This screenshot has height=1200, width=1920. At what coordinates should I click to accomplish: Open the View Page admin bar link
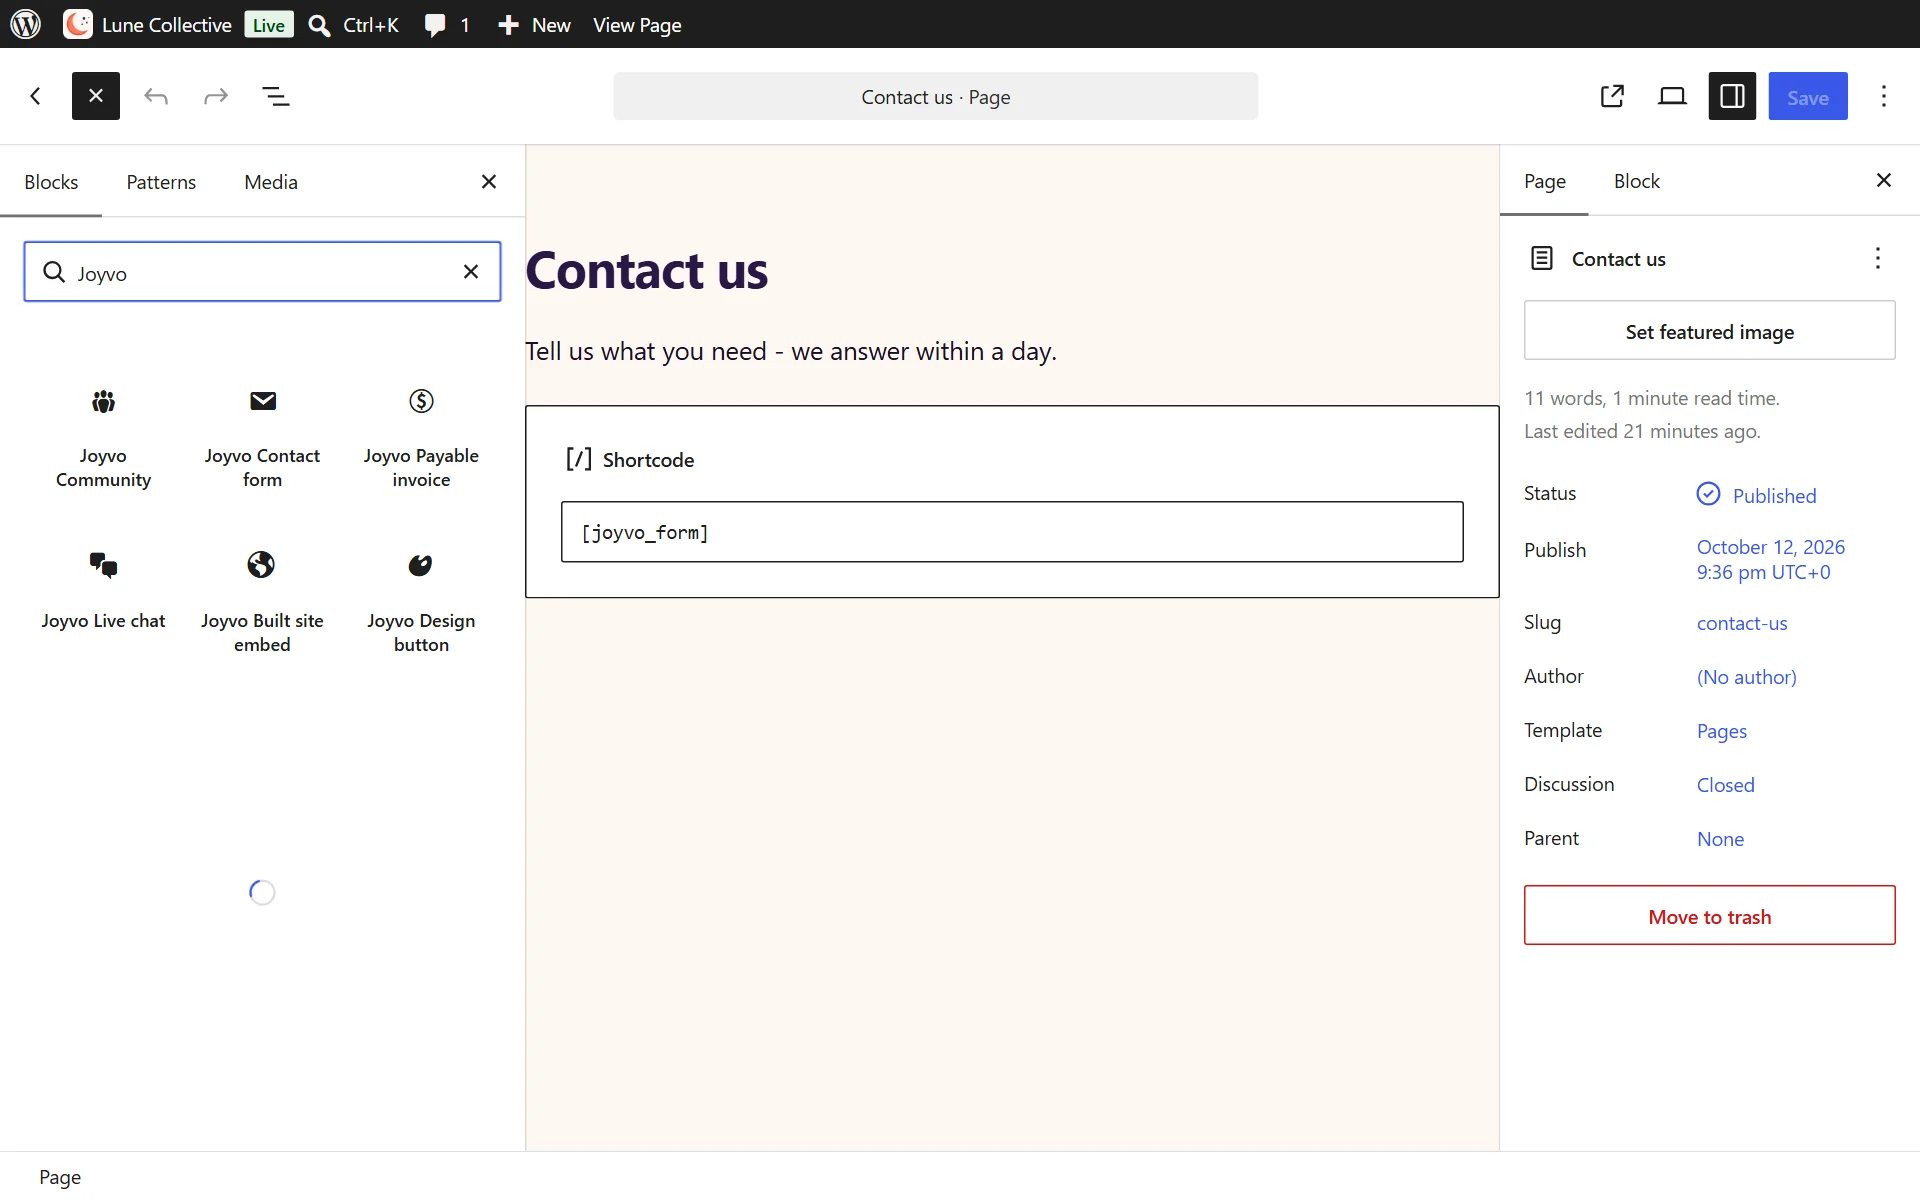637,25
